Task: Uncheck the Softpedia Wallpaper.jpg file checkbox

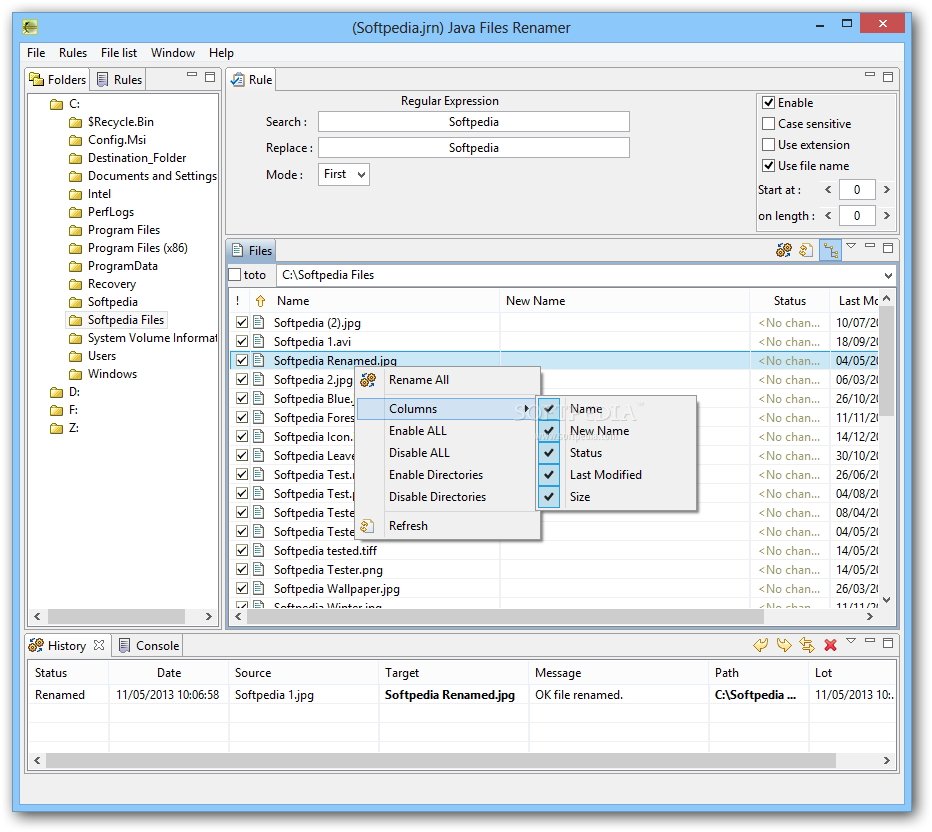Action: tap(242, 588)
